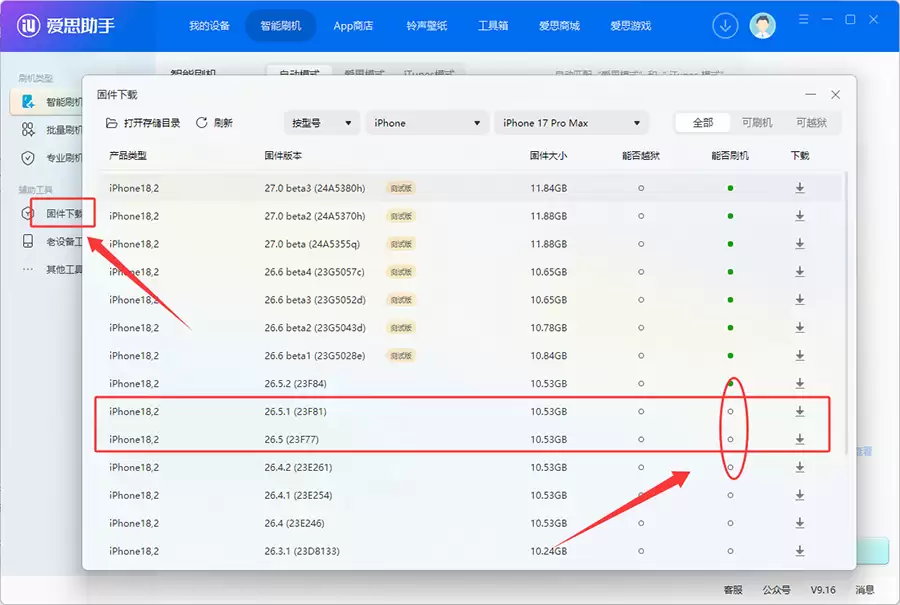Screen dimensions: 900x605
Task: Click the 消息 link in status bar
Action: click(x=864, y=590)
